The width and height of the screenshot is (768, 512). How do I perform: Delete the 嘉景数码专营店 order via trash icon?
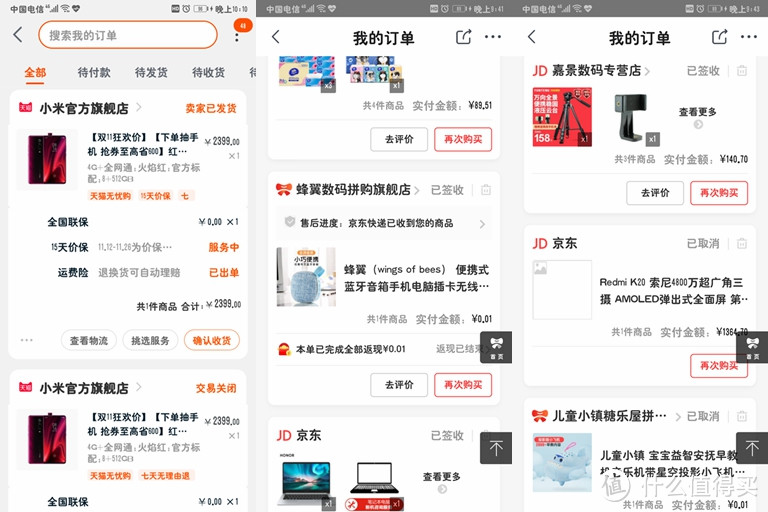742,71
